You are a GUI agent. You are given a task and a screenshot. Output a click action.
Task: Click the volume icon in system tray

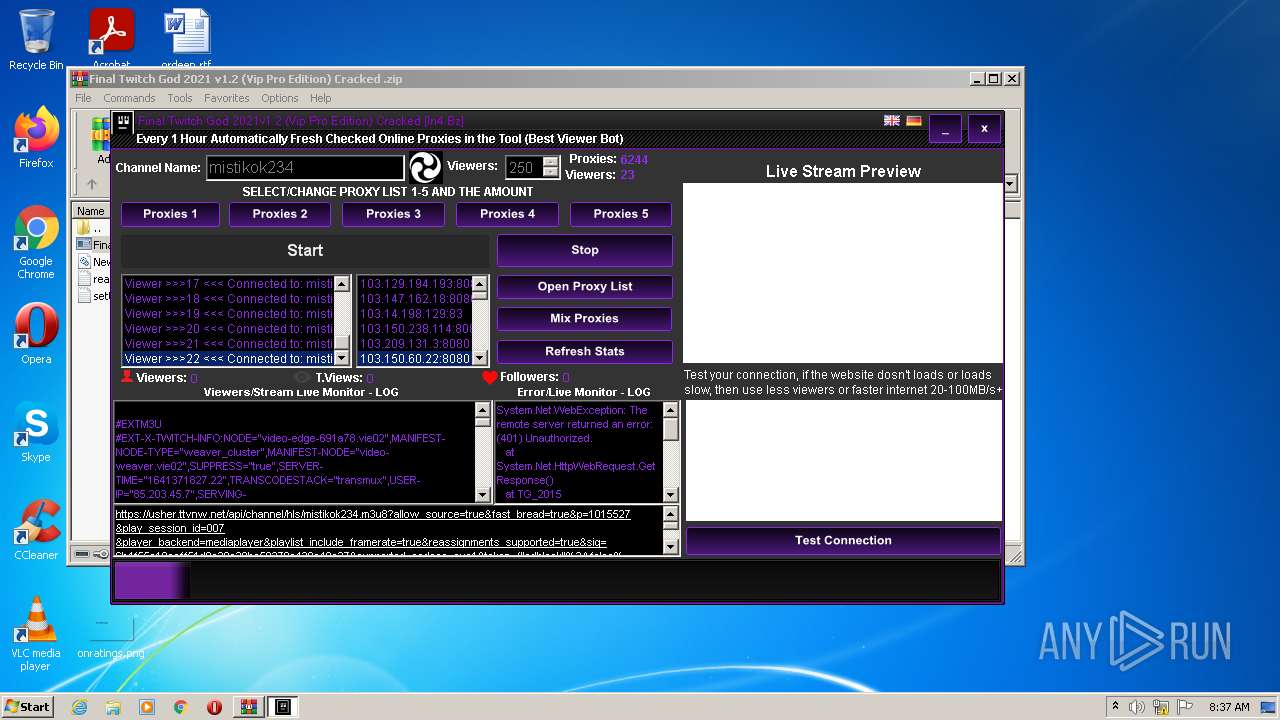pyautogui.click(x=1136, y=707)
